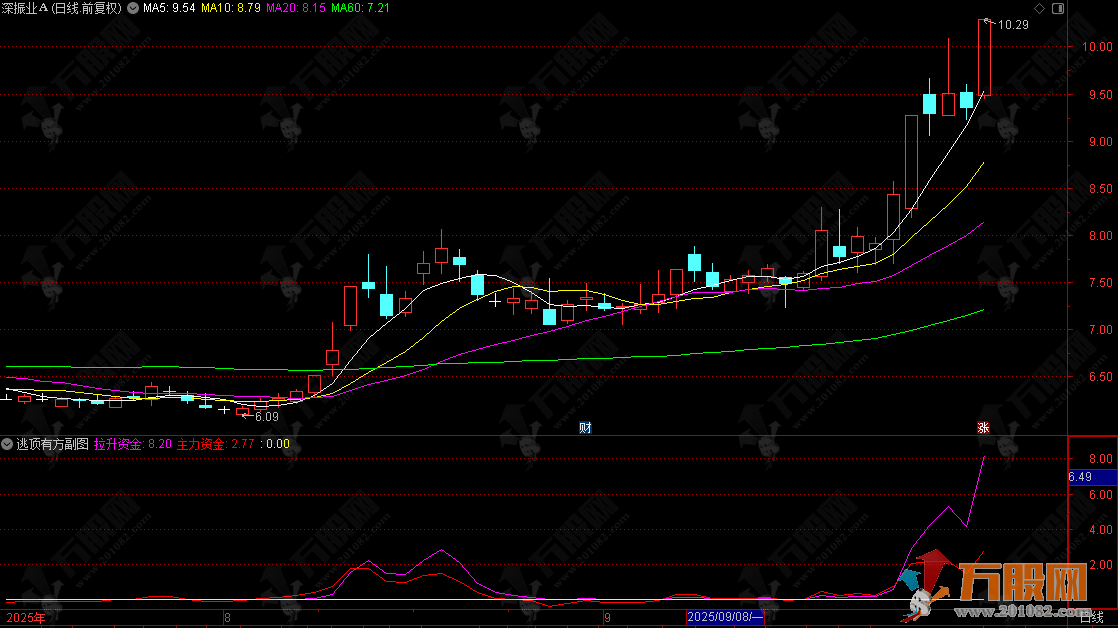
Task: Click the 6.09 low price marker
Action: (265, 416)
